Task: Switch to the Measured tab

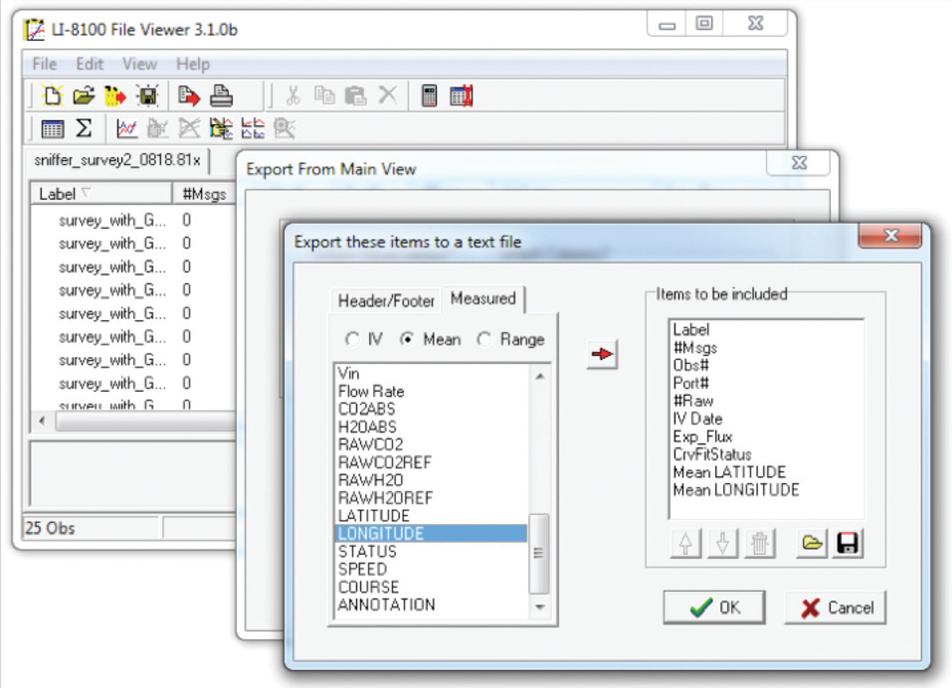Action: (483, 299)
